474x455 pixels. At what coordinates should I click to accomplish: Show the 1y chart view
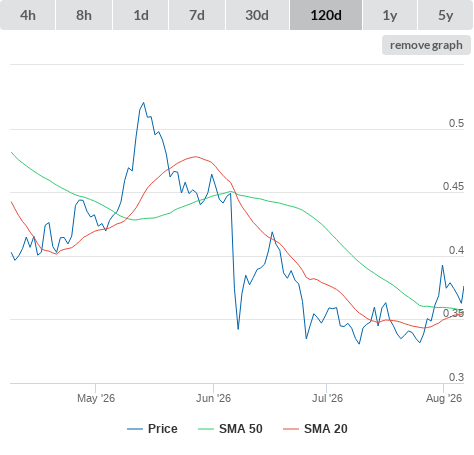(x=390, y=15)
